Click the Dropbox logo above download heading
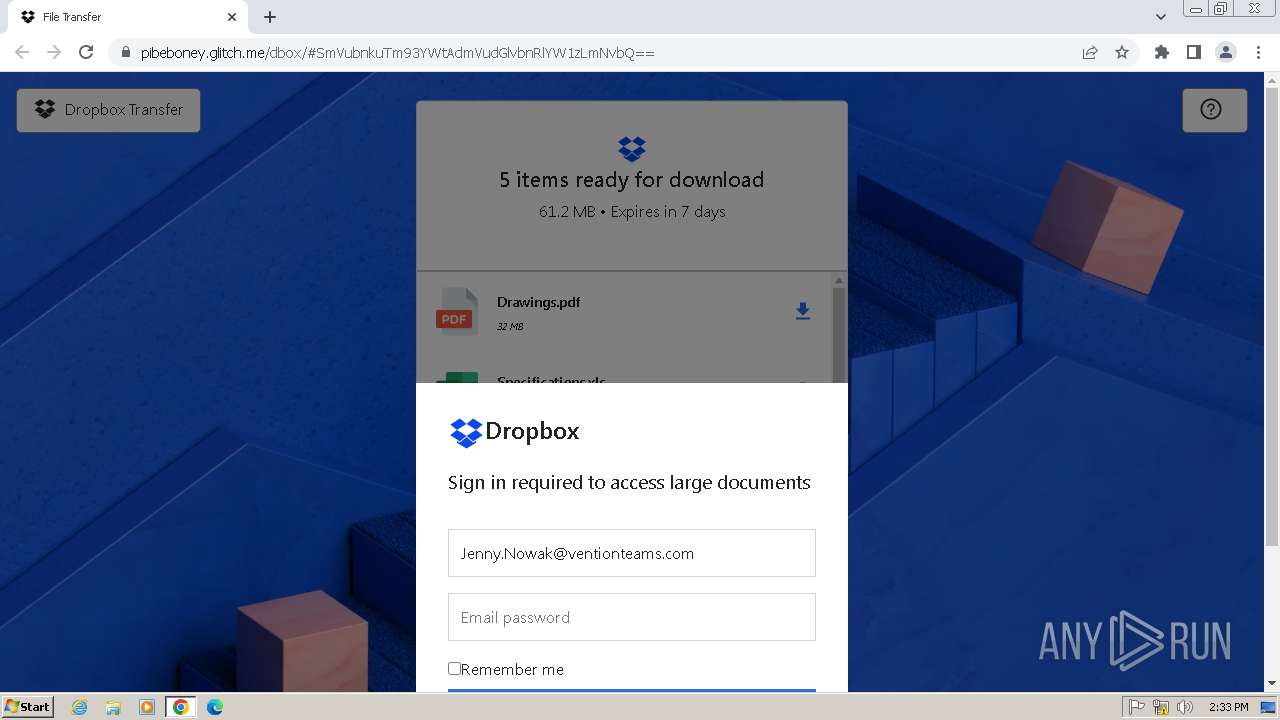The width and height of the screenshot is (1280, 720). (x=632, y=149)
